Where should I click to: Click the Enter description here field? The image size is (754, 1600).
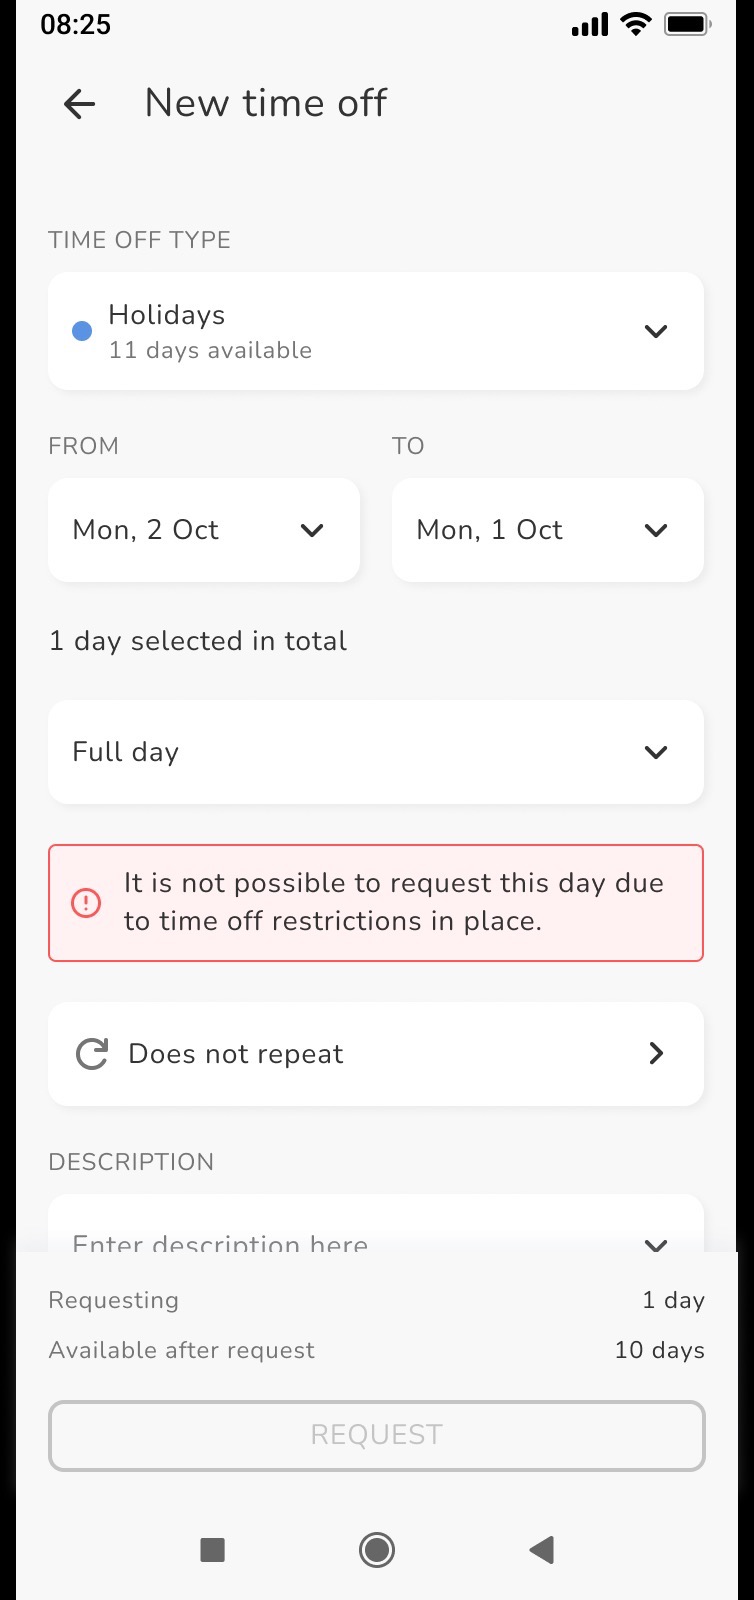[x=376, y=1224]
